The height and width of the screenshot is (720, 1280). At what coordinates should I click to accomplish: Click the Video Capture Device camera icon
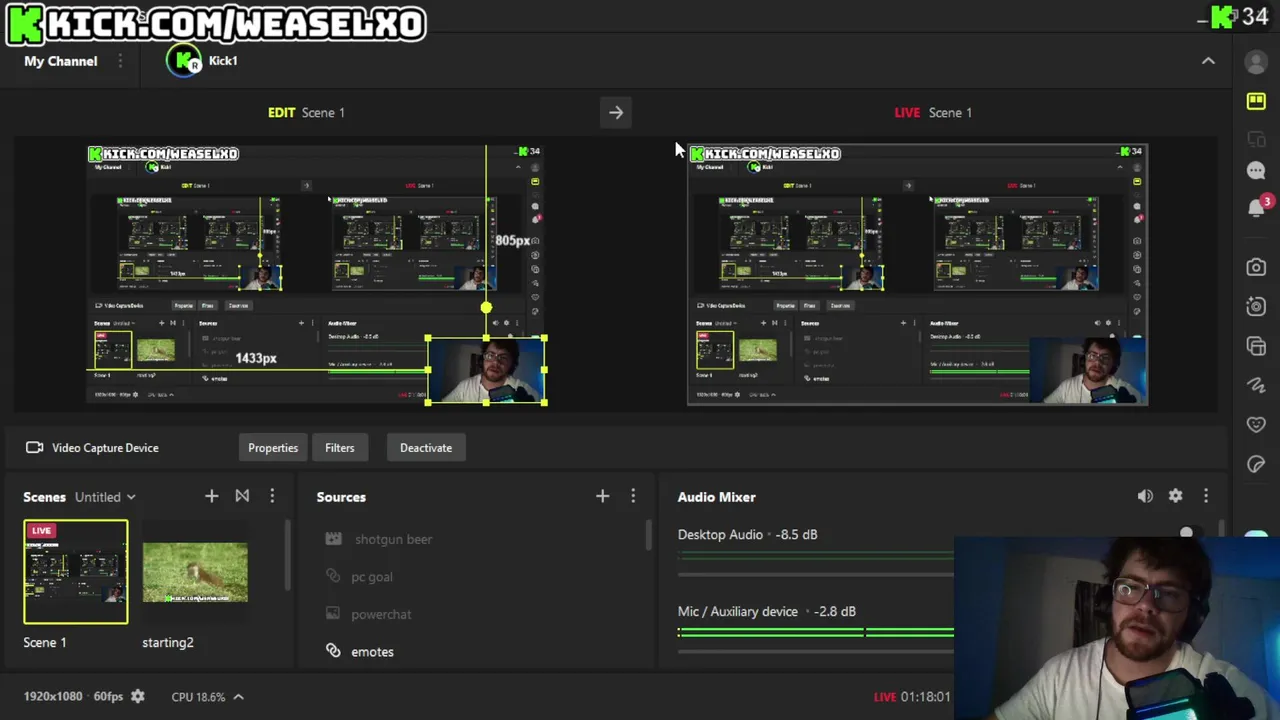click(34, 448)
